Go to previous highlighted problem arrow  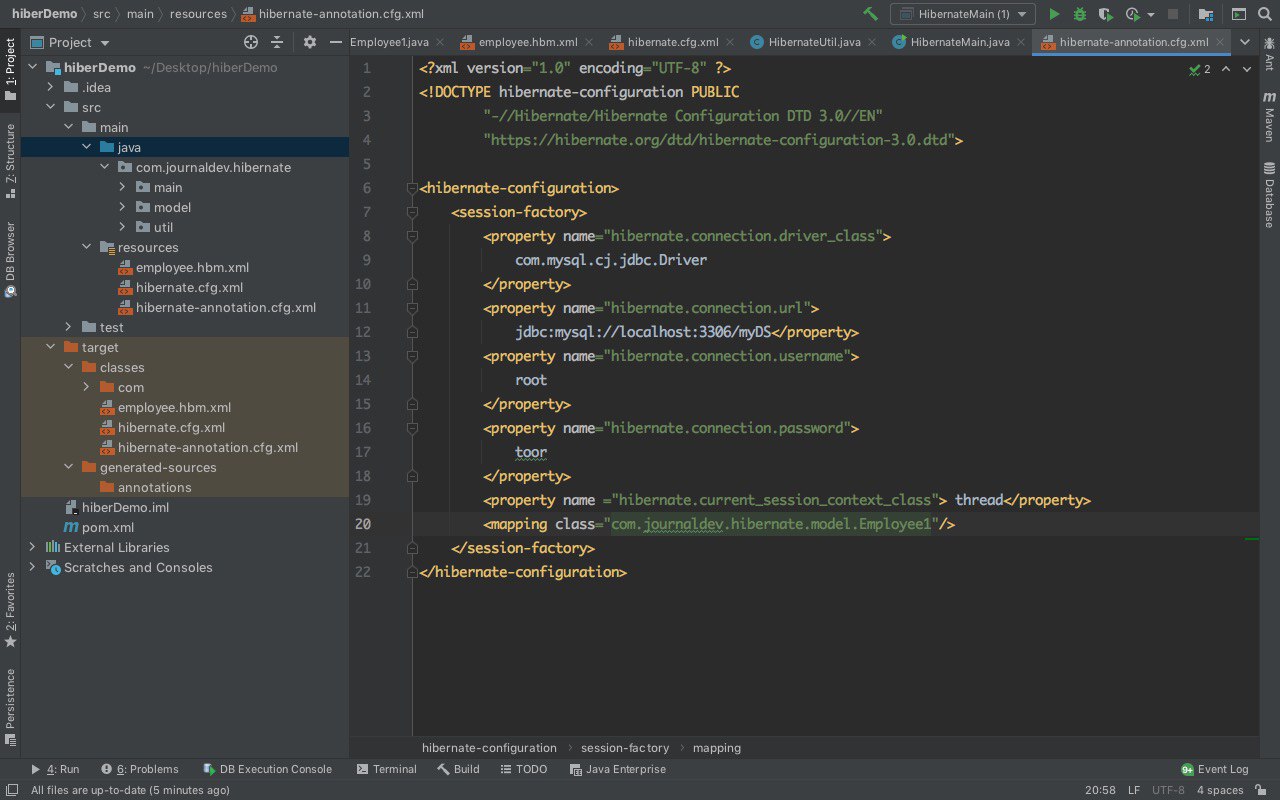pyautogui.click(x=1227, y=69)
